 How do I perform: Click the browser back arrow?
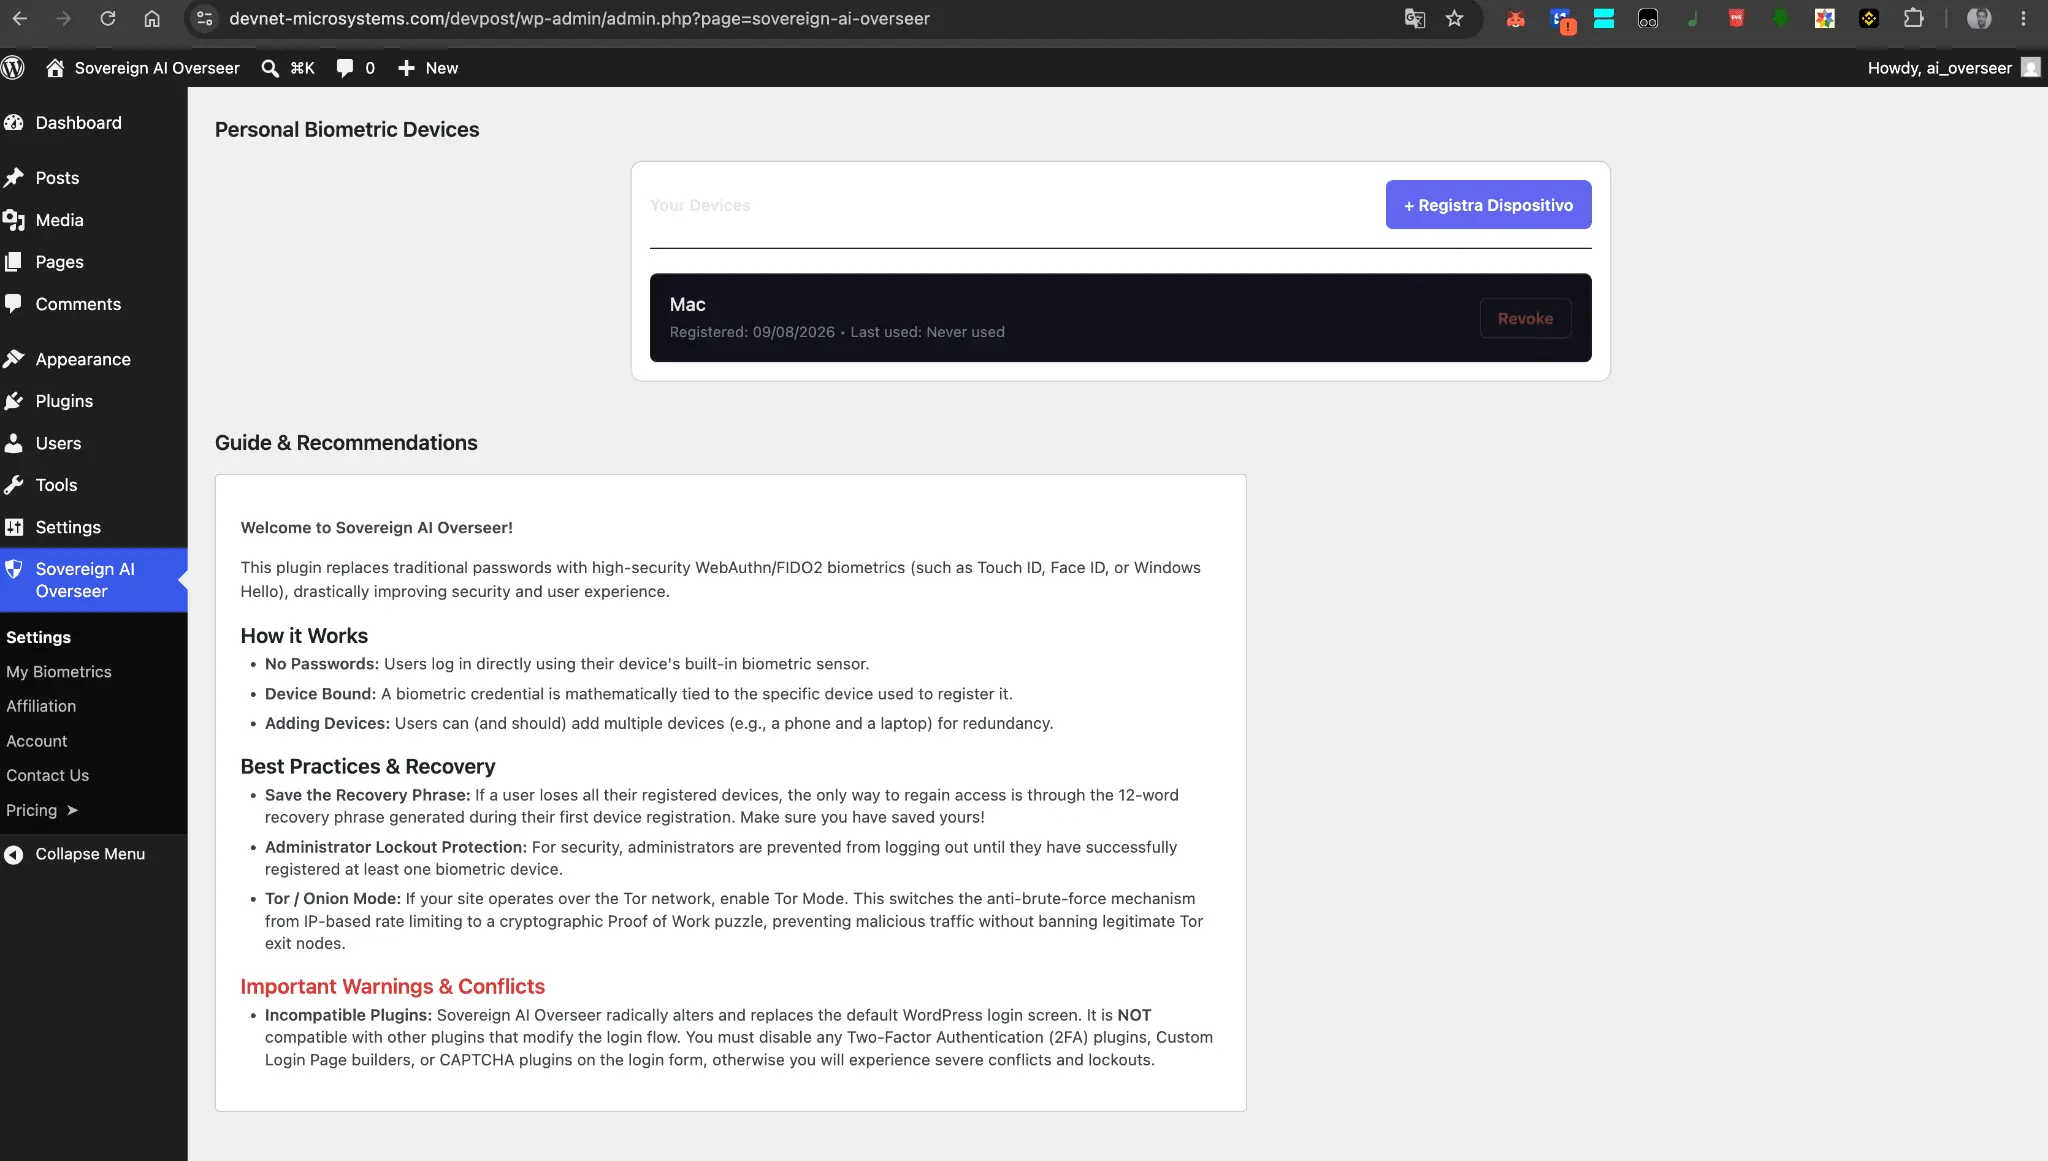click(x=20, y=18)
